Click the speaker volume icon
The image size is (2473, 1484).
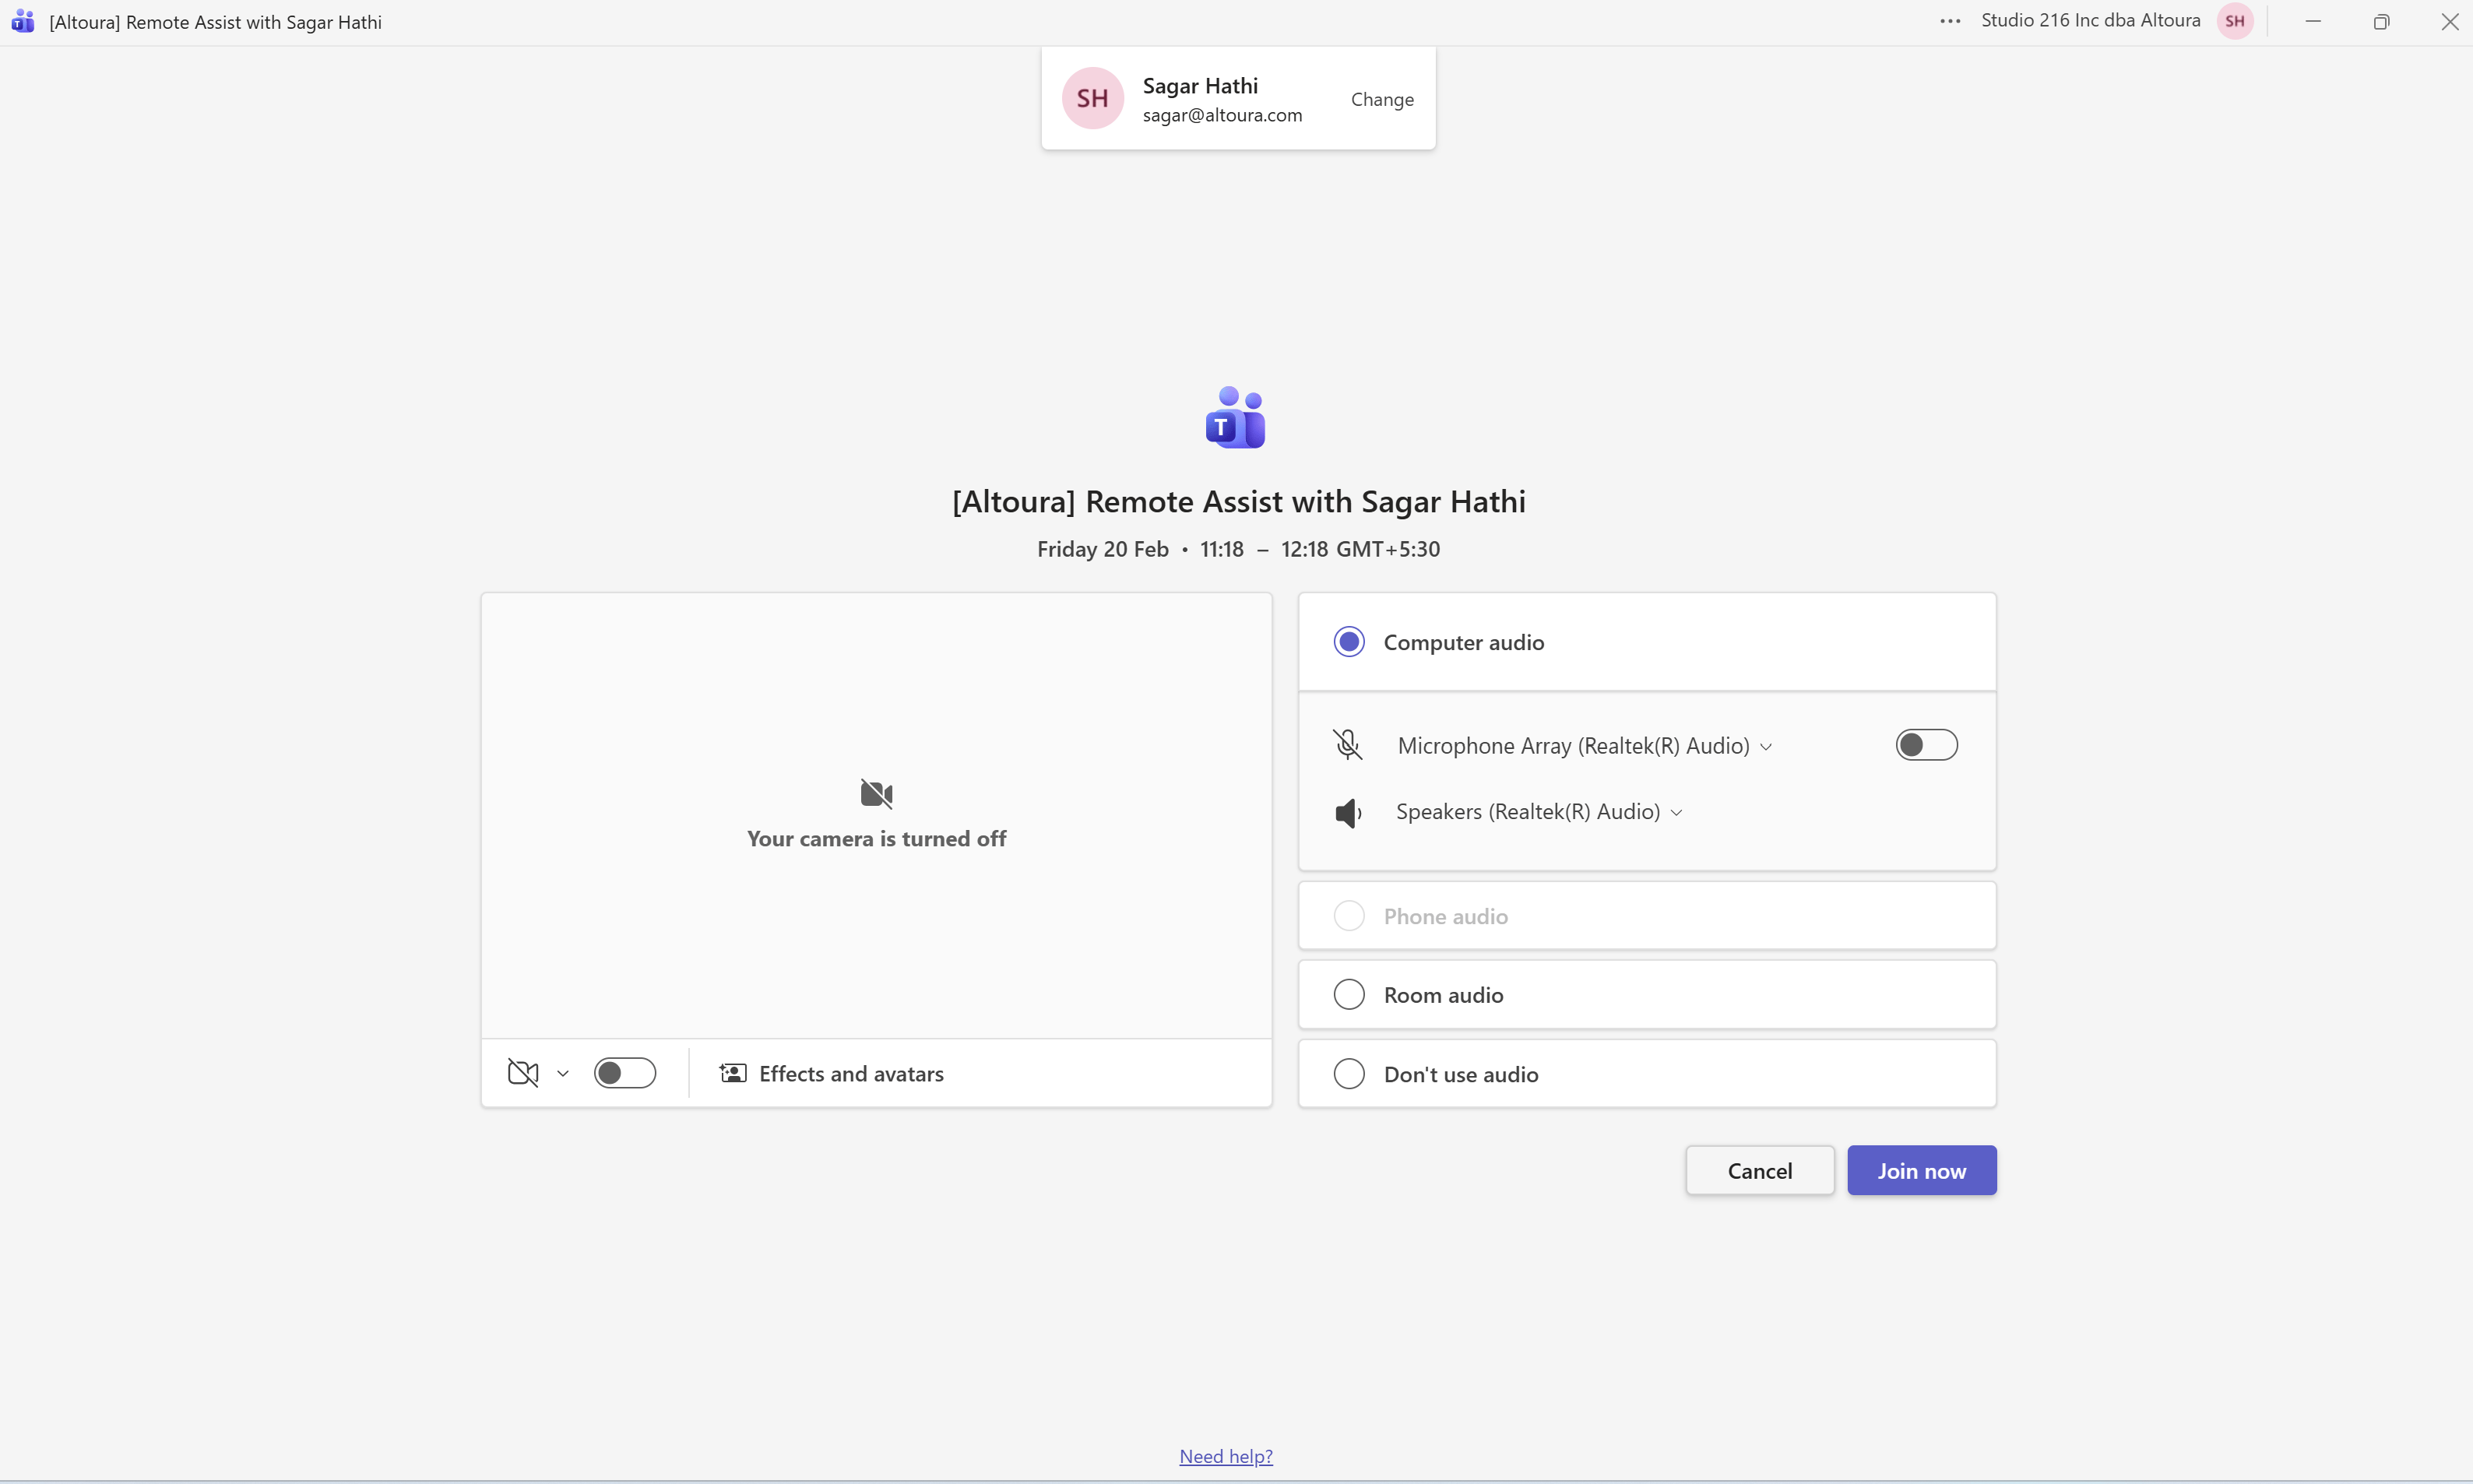1348,813
